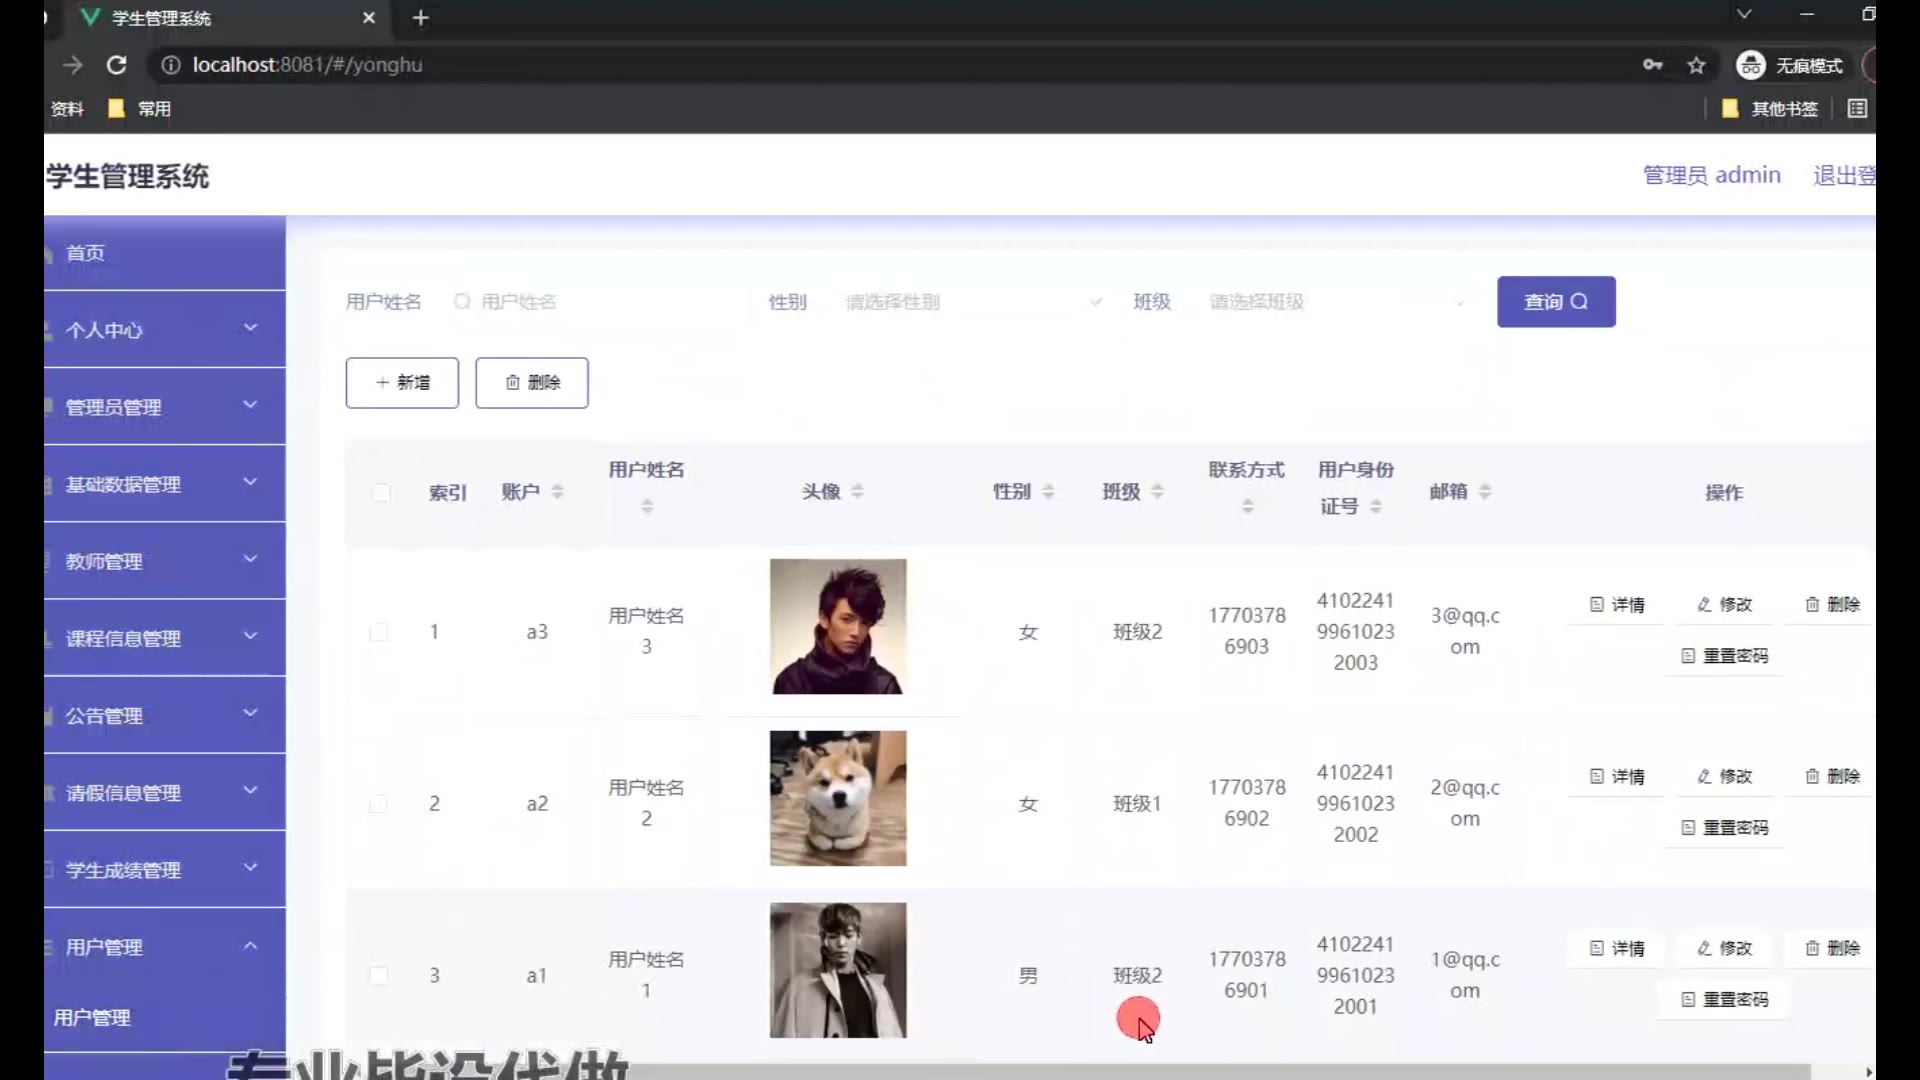Click the browser reload icon
Image resolution: width=1920 pixels, height=1080 pixels.
coord(117,65)
